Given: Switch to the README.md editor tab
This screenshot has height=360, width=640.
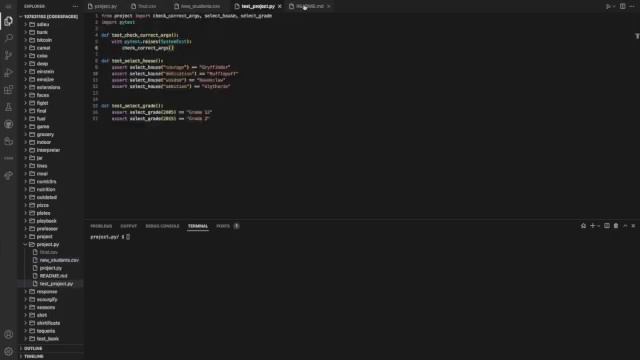Looking at the screenshot, I should (309, 6).
